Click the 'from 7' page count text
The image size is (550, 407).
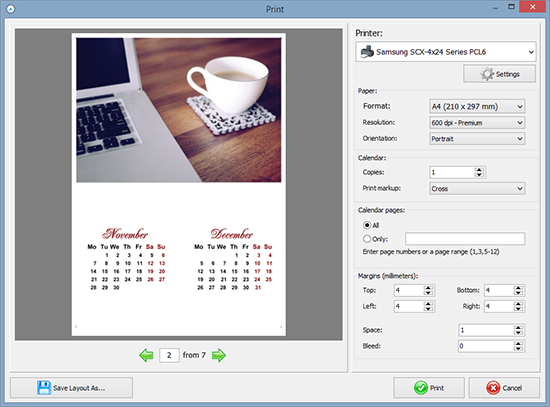click(194, 355)
